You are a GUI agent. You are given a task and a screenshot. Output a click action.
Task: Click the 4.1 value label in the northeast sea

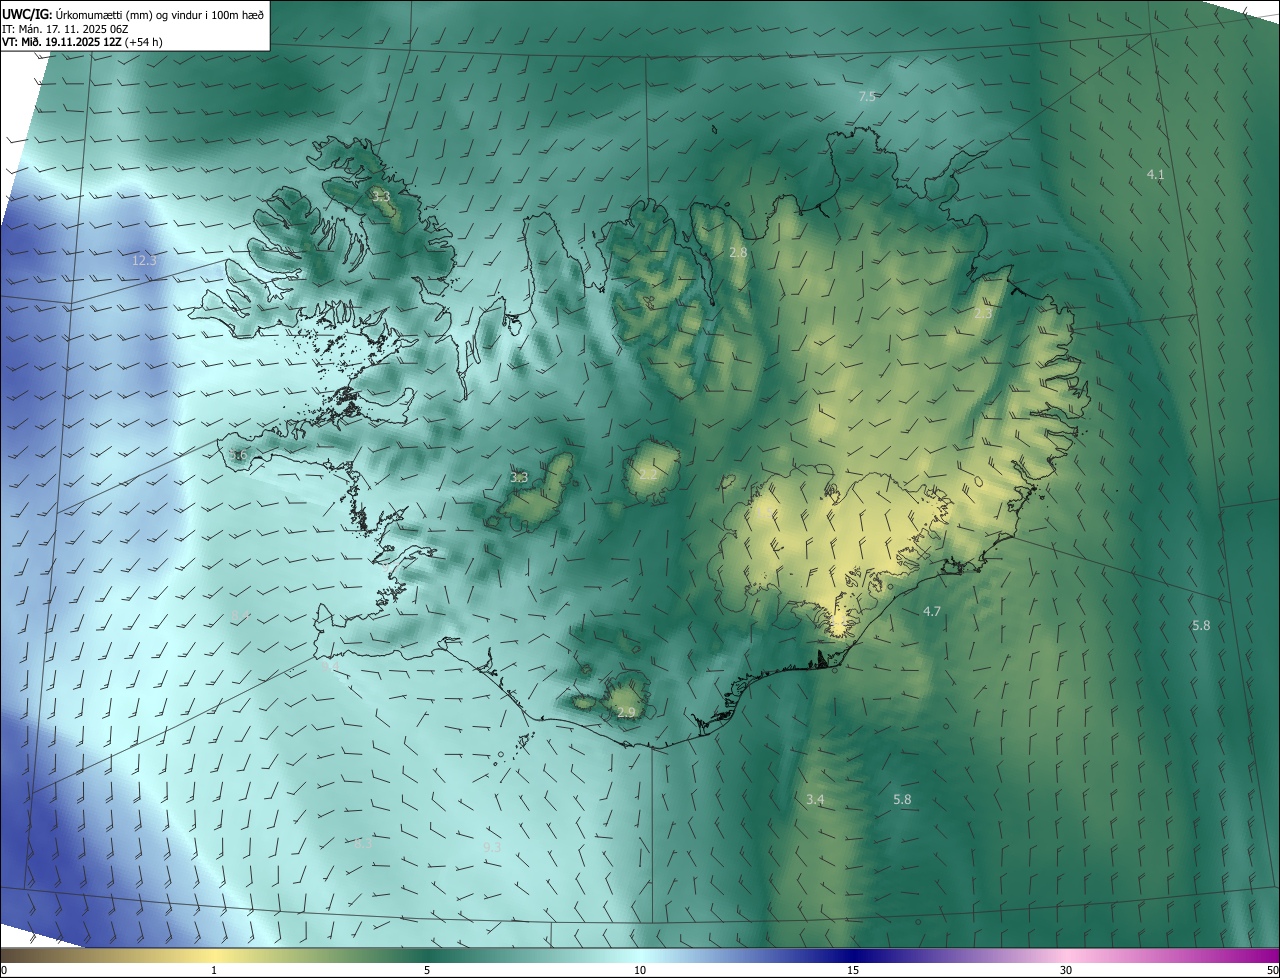1155,175
